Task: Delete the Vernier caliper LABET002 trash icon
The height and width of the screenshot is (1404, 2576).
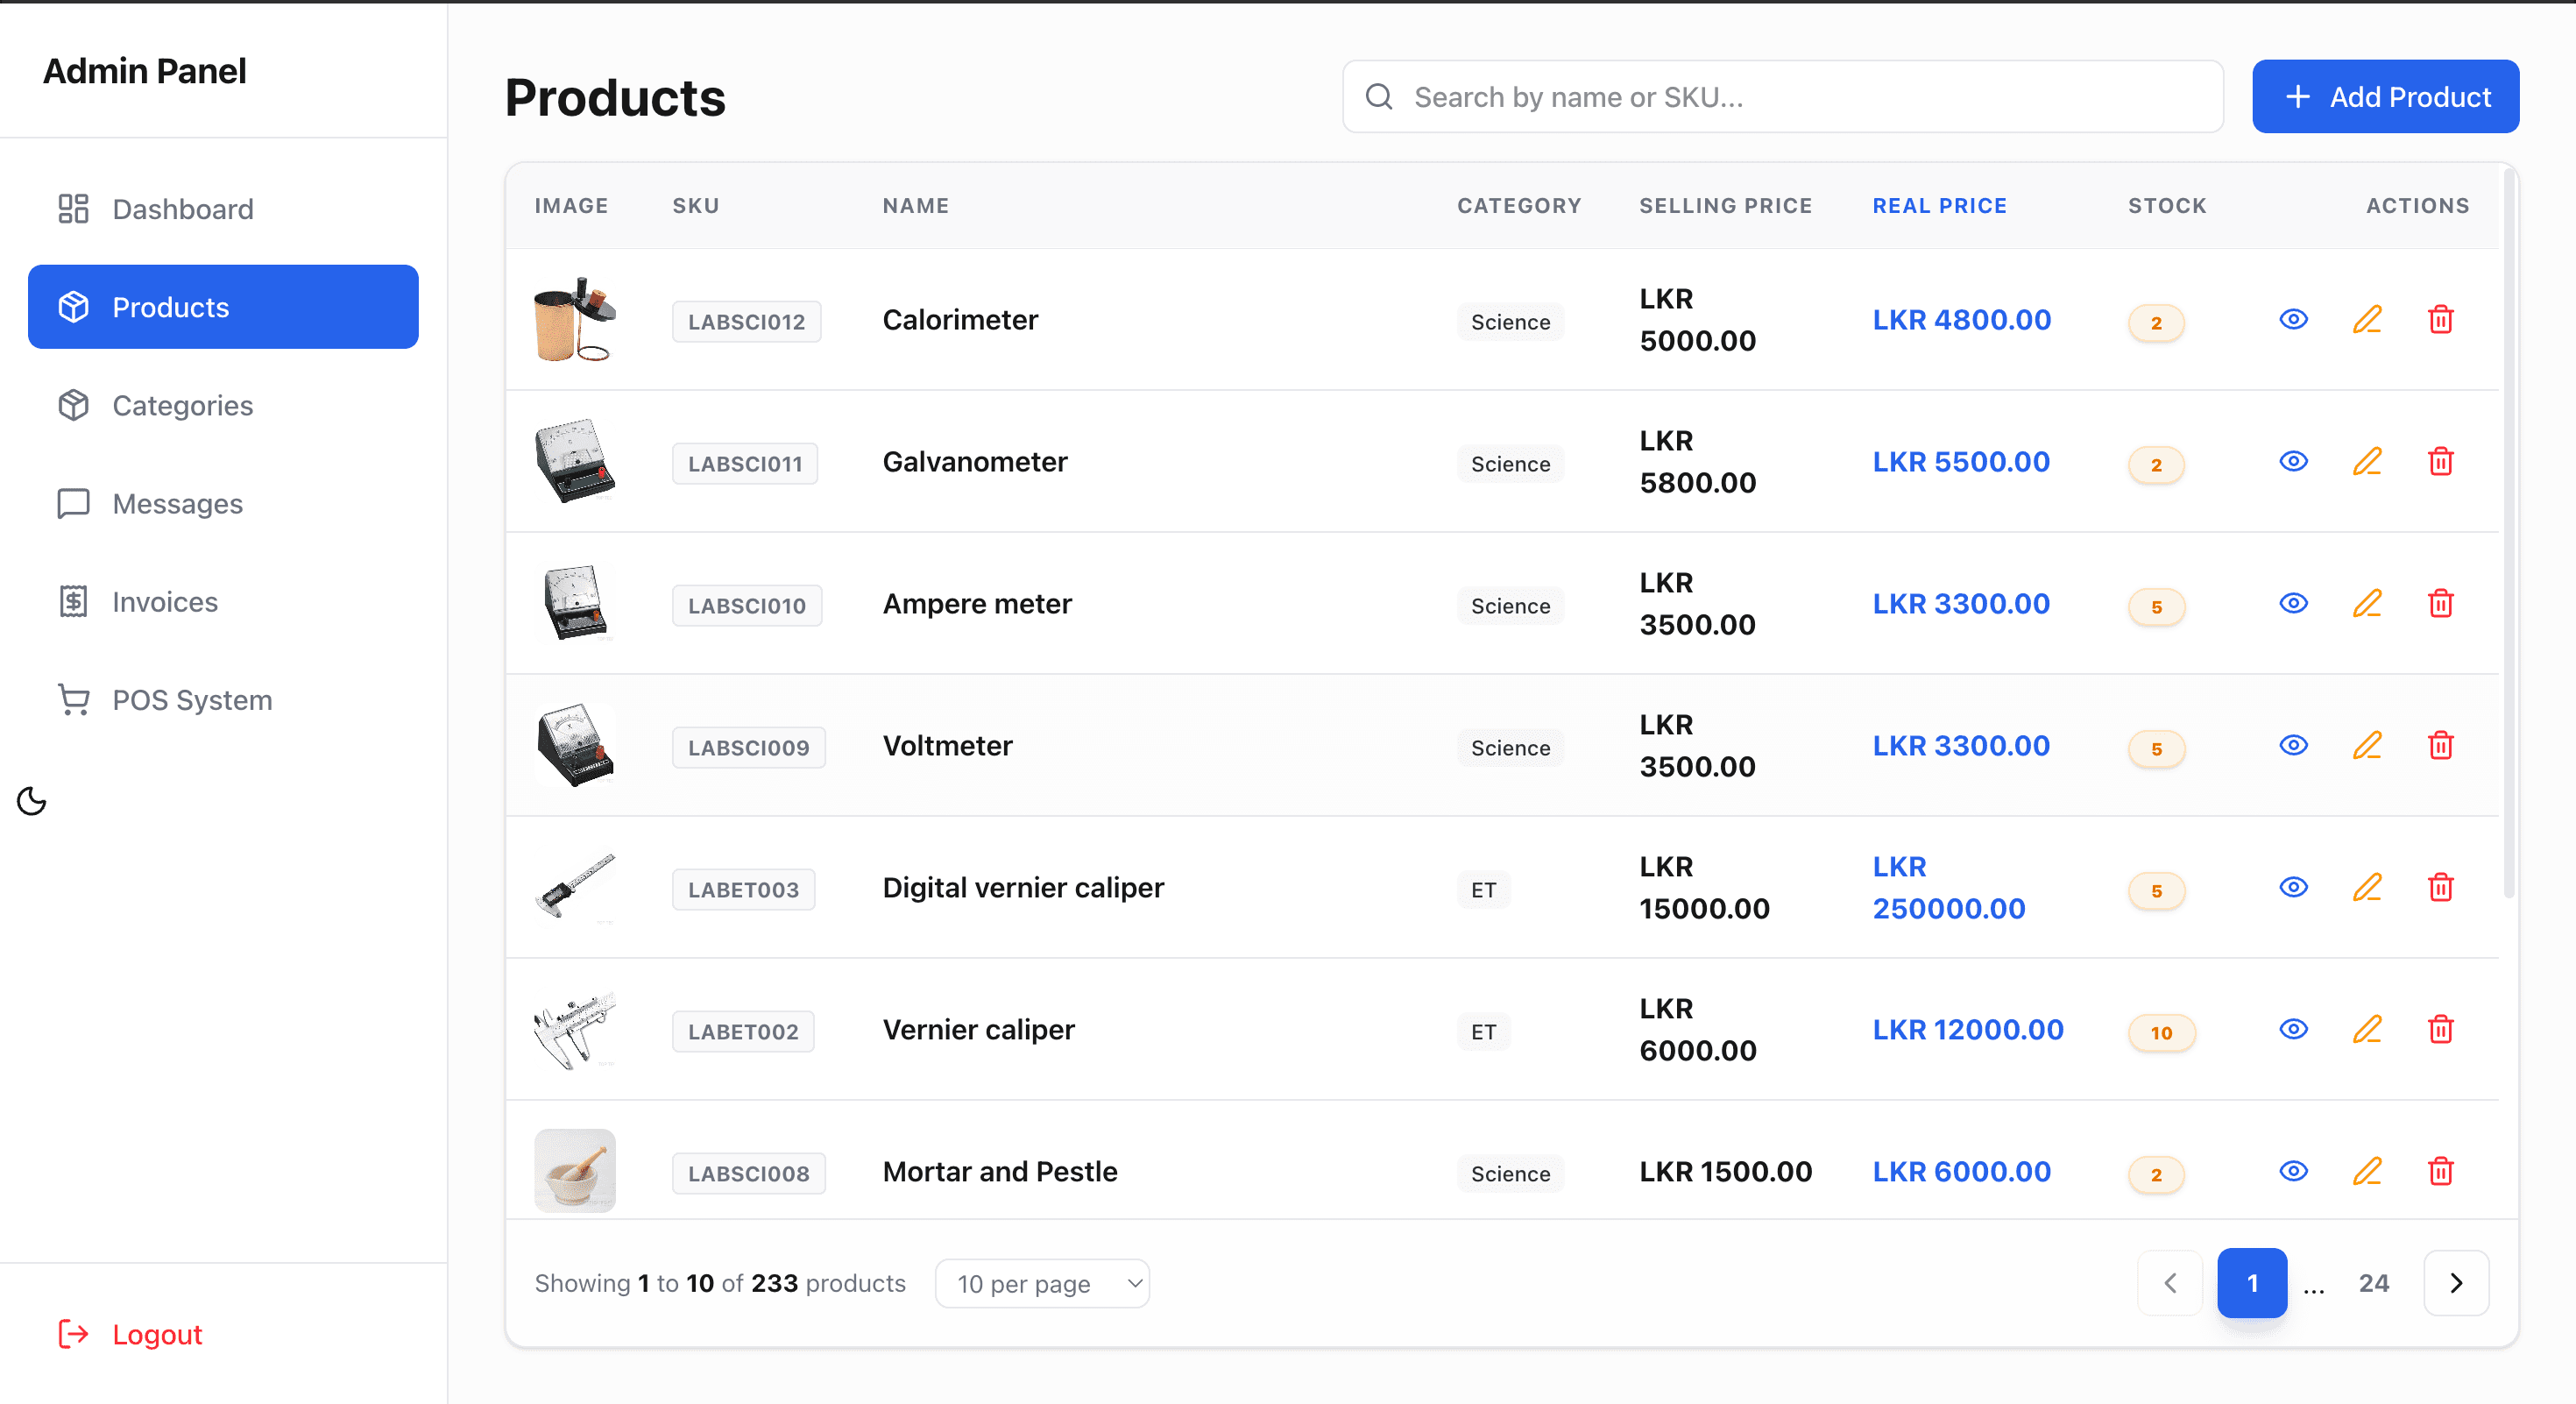Action: [x=2441, y=1029]
